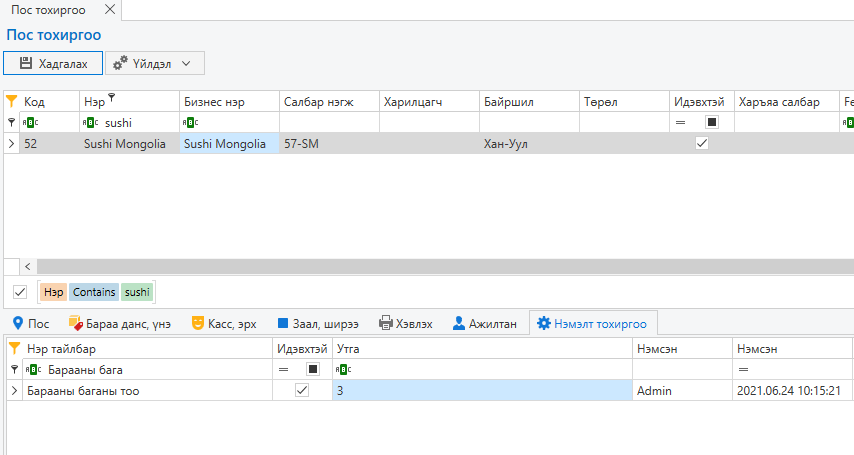Viewport: 854px width, 455px height.
Task: Open Нэр тайлбар filter condition ABC icon
Action: coord(33,370)
